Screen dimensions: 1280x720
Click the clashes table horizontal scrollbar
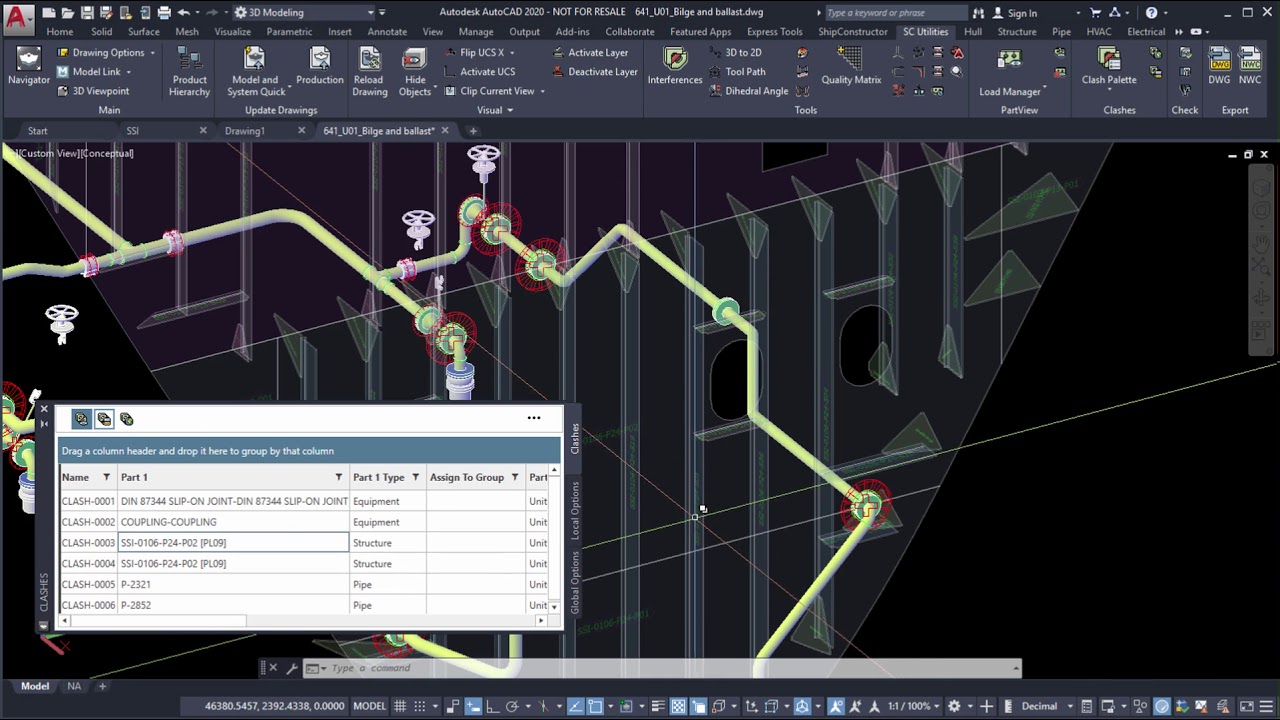pyautogui.click(x=156, y=621)
